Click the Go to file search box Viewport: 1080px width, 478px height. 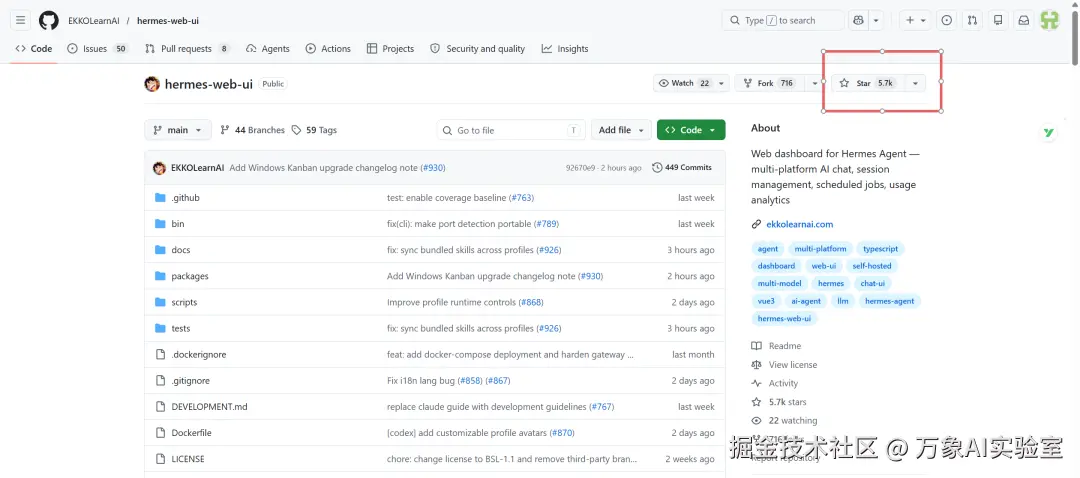(x=511, y=130)
